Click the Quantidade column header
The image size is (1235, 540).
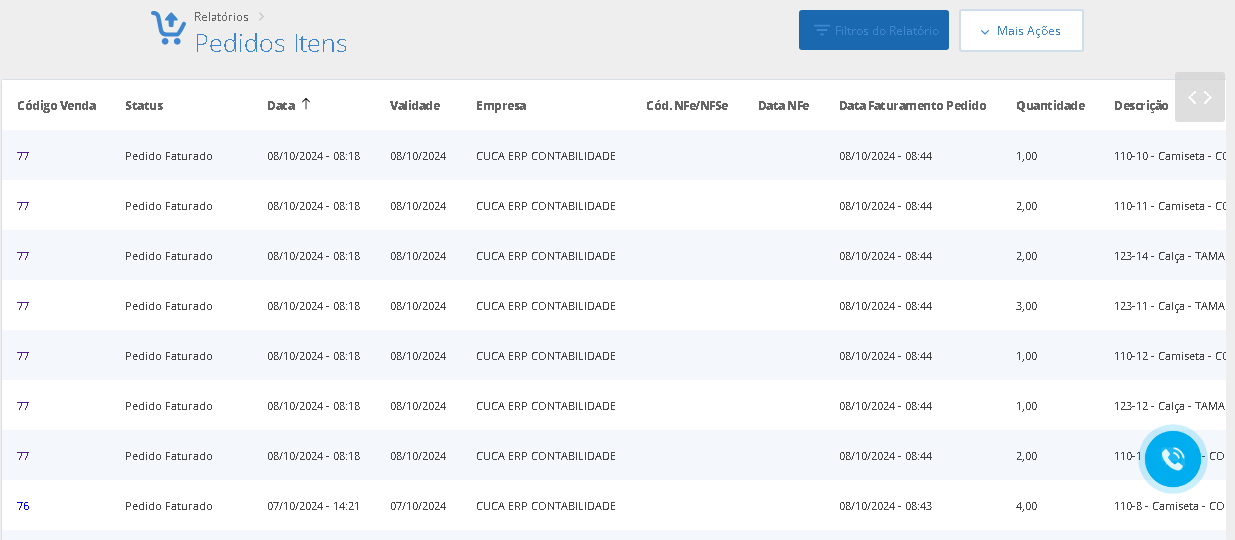coord(1050,105)
